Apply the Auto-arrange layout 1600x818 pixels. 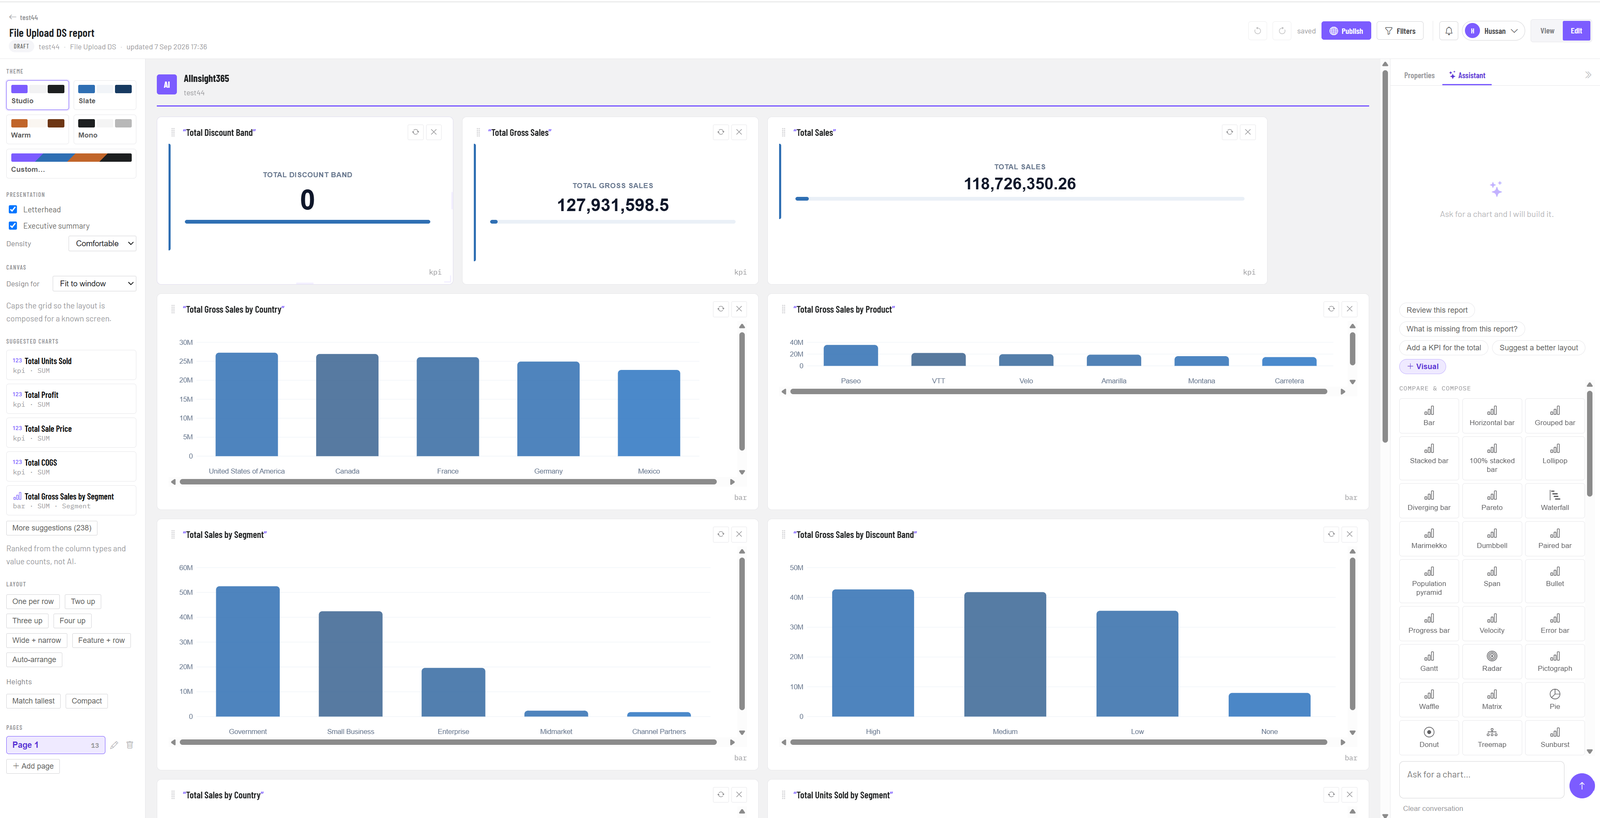tap(34, 660)
